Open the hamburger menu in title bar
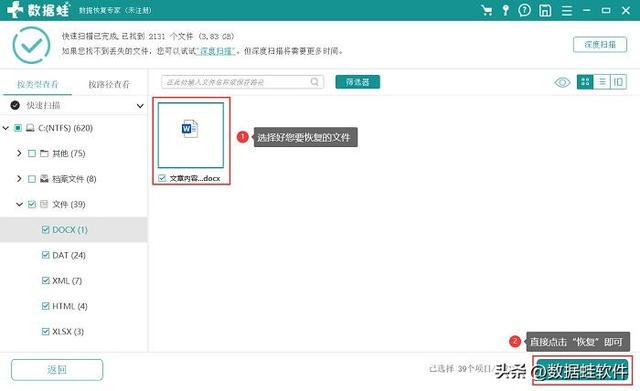Image resolution: width=640 pixels, height=391 pixels. point(567,10)
